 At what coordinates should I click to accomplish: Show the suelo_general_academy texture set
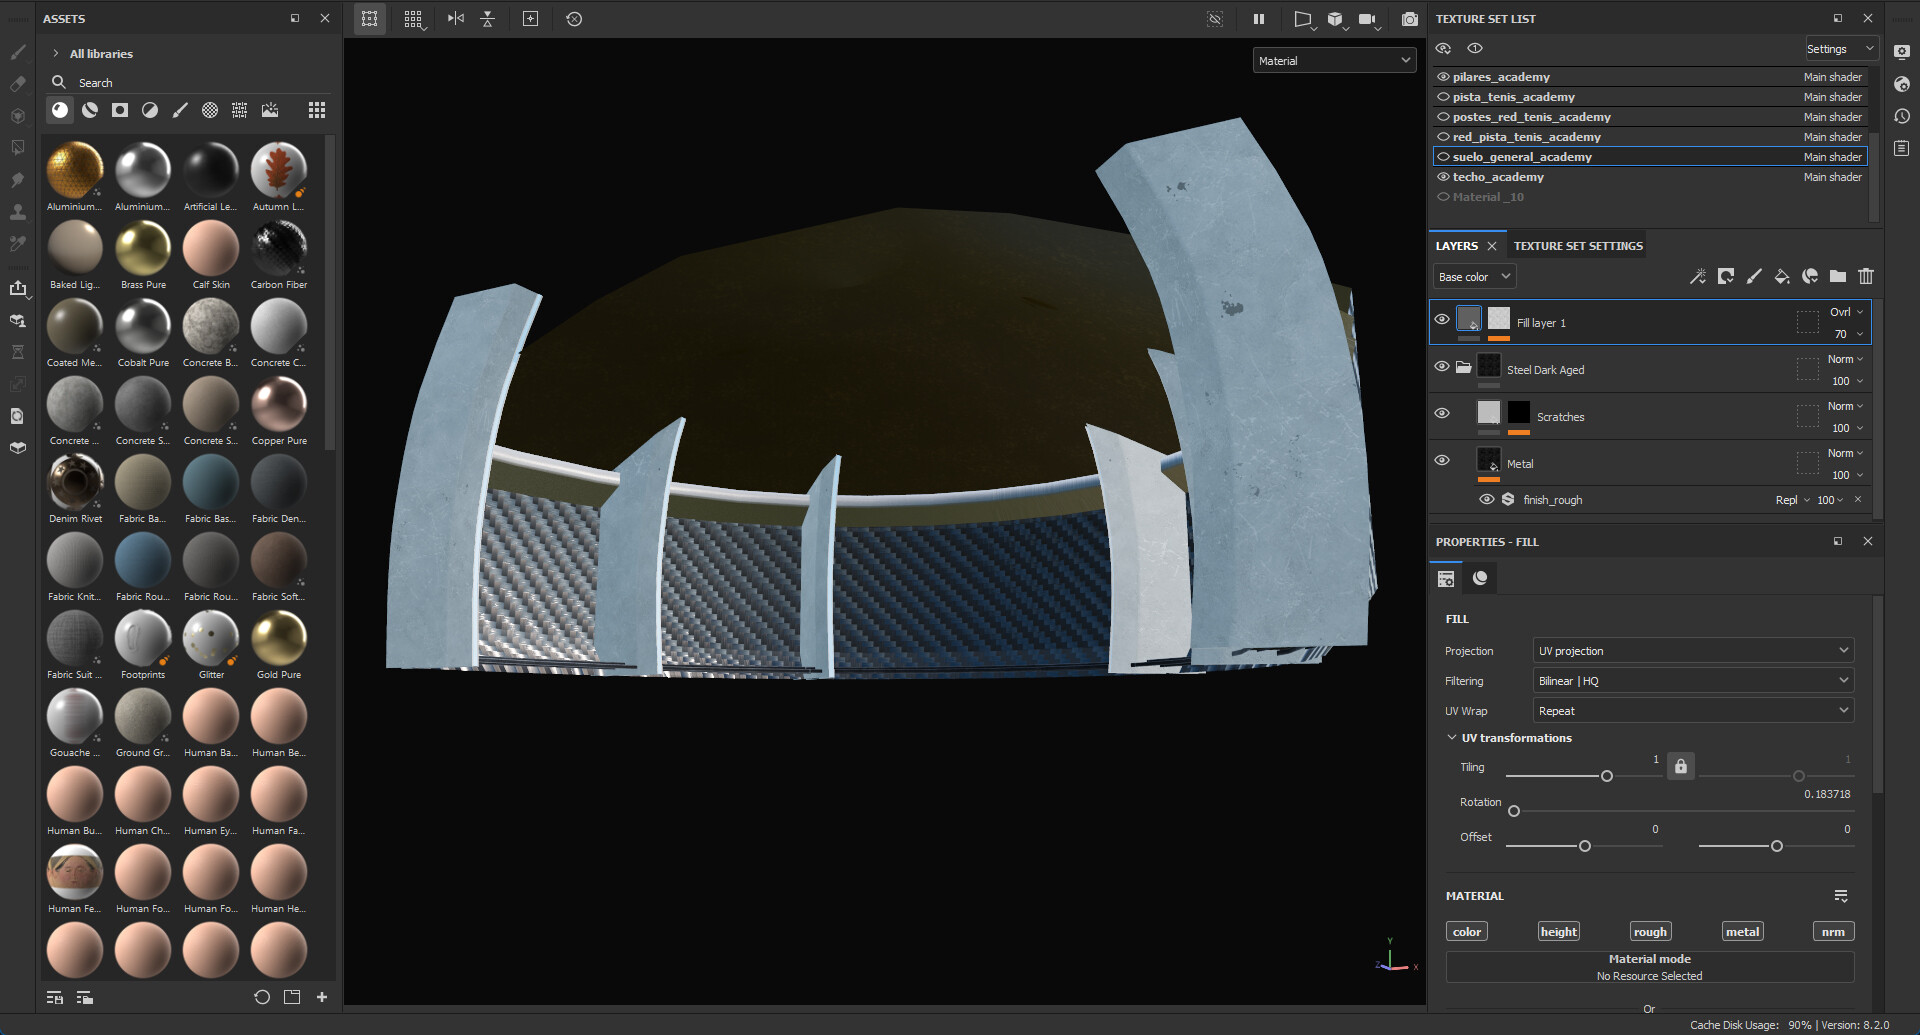[x=1442, y=156]
